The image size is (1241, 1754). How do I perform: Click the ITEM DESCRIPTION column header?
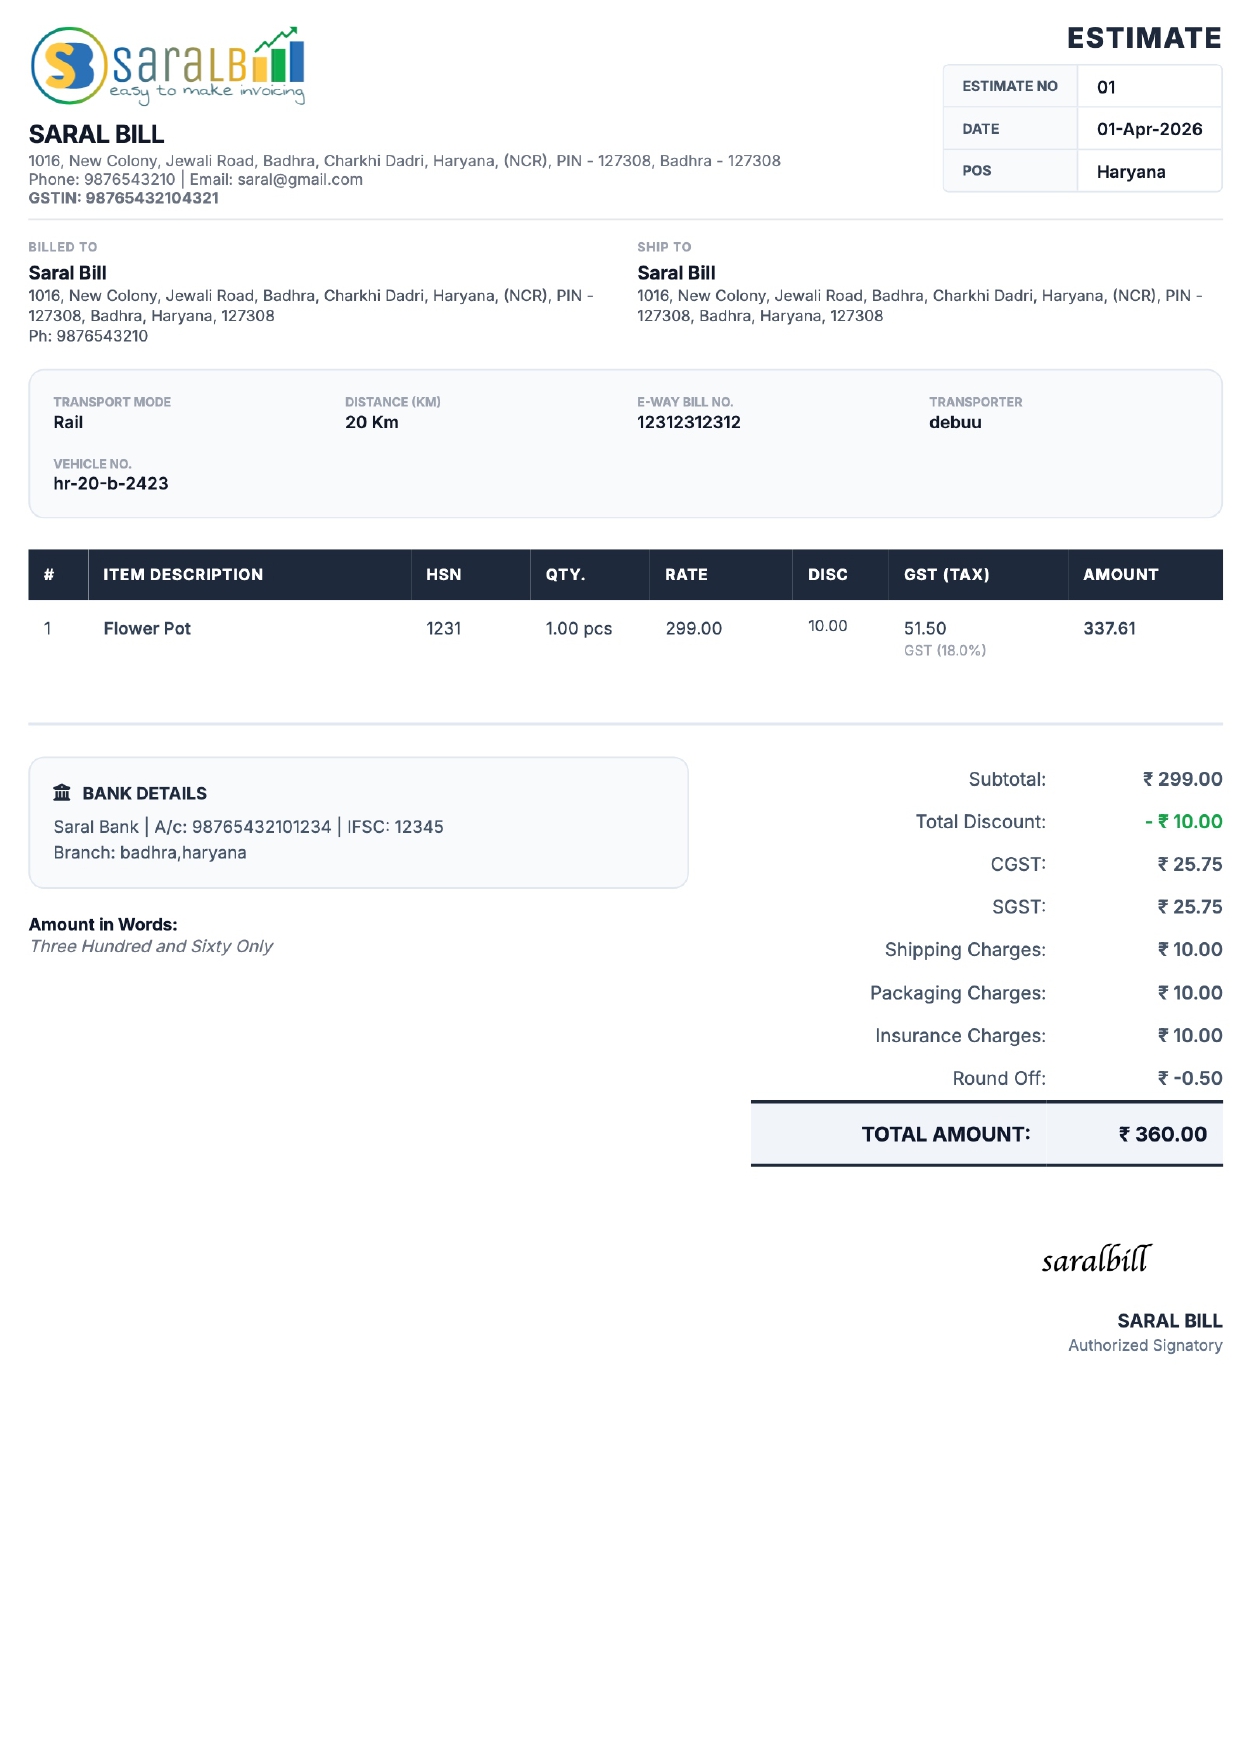click(x=183, y=575)
